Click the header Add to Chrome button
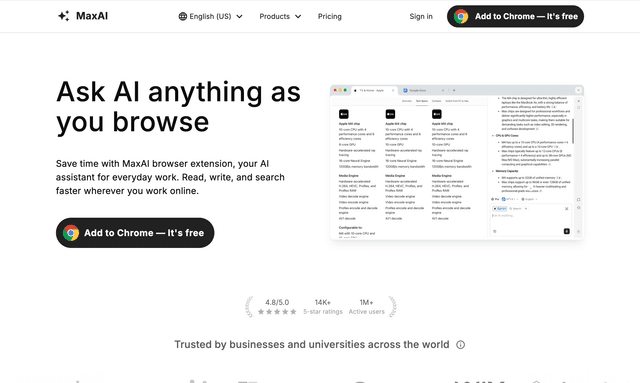This screenshot has width=640, height=383. 515,16
